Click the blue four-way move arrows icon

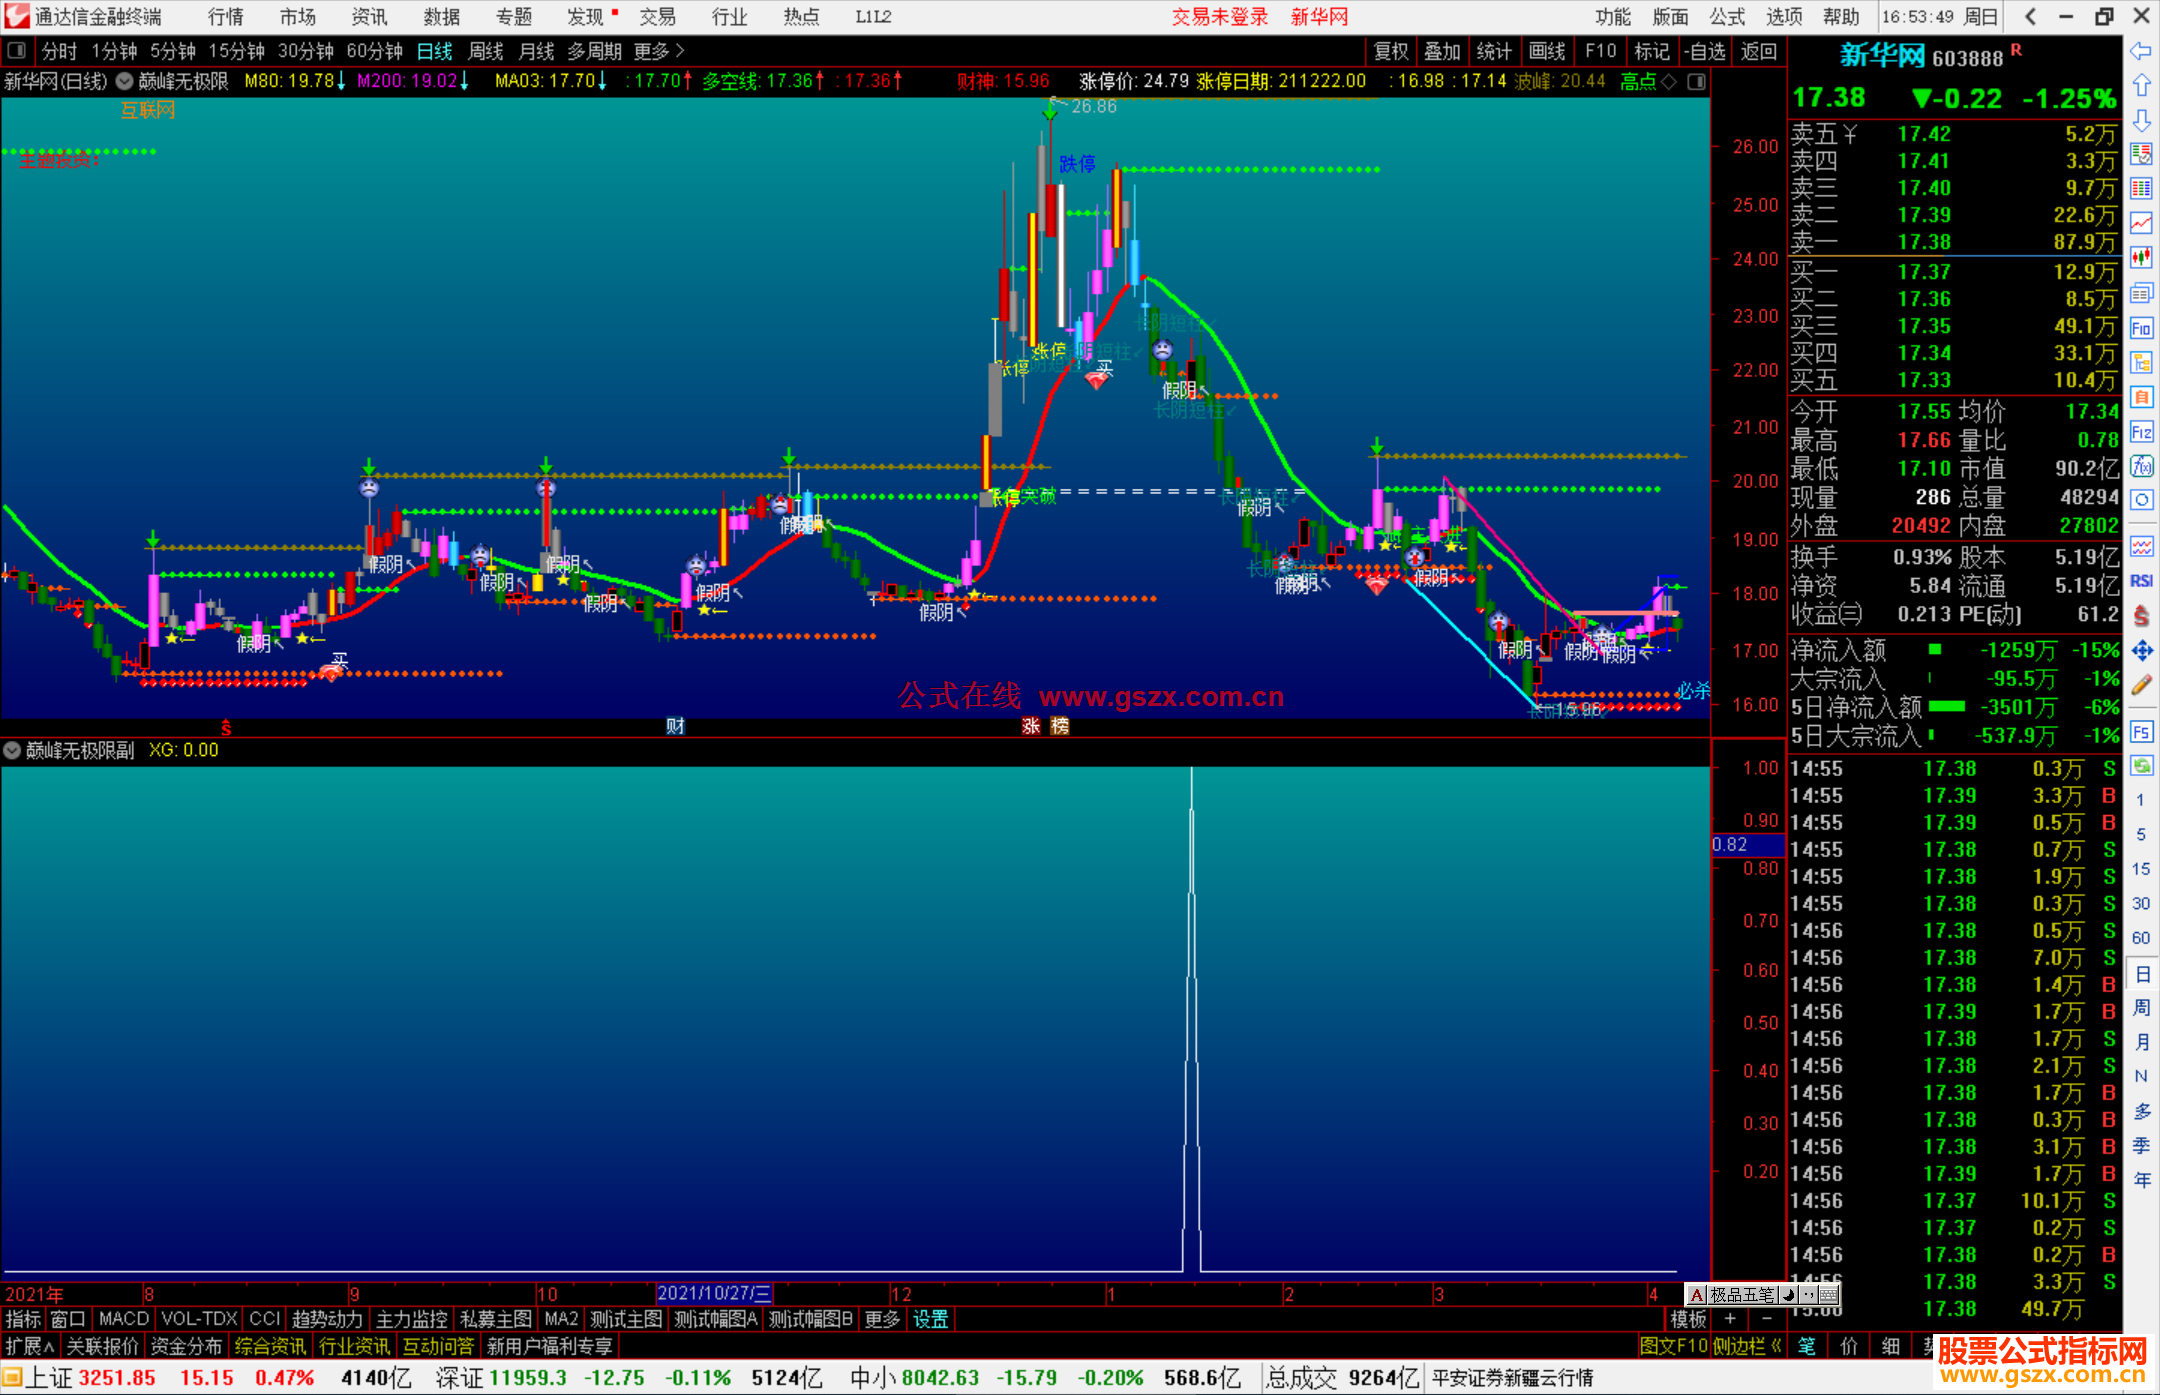(x=2141, y=651)
